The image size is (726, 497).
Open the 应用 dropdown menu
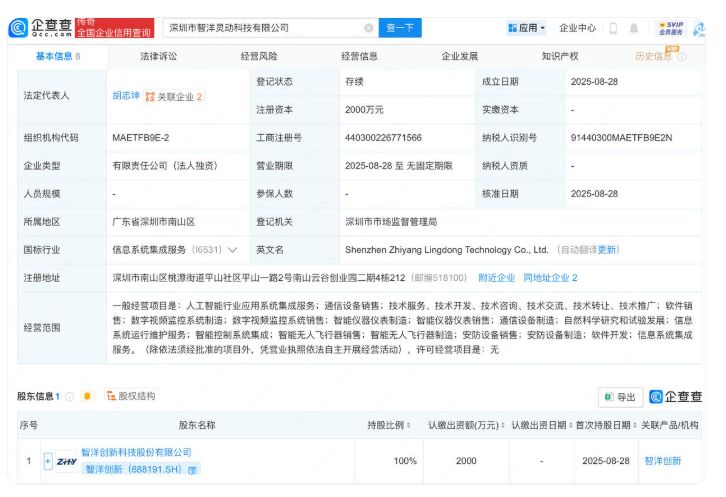point(527,28)
